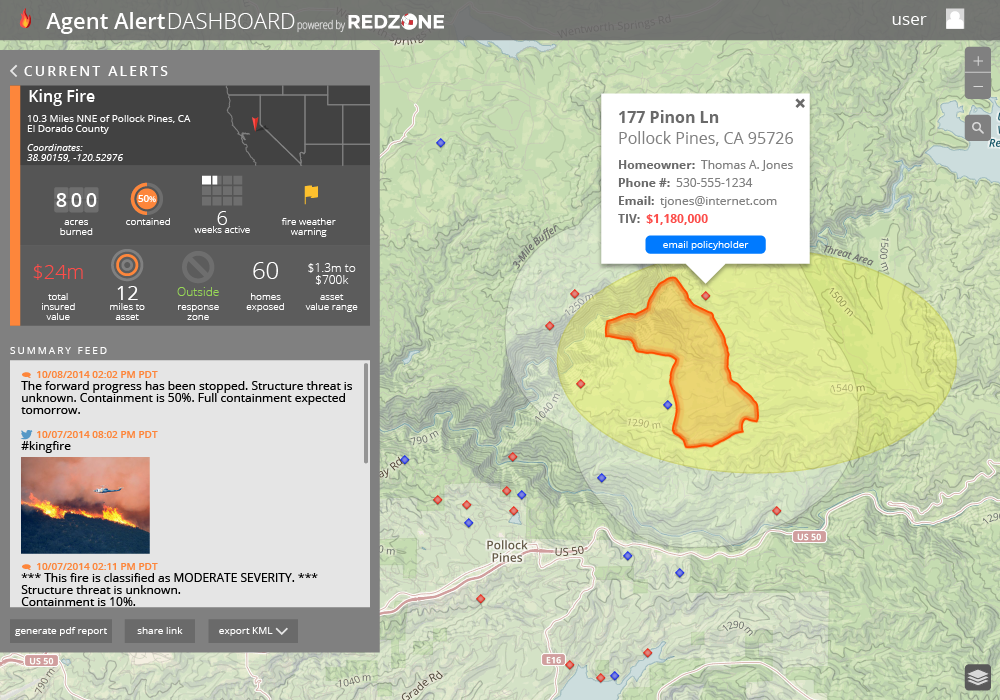Click the E16 road shield on the map
The image size is (1000, 700).
point(554,660)
